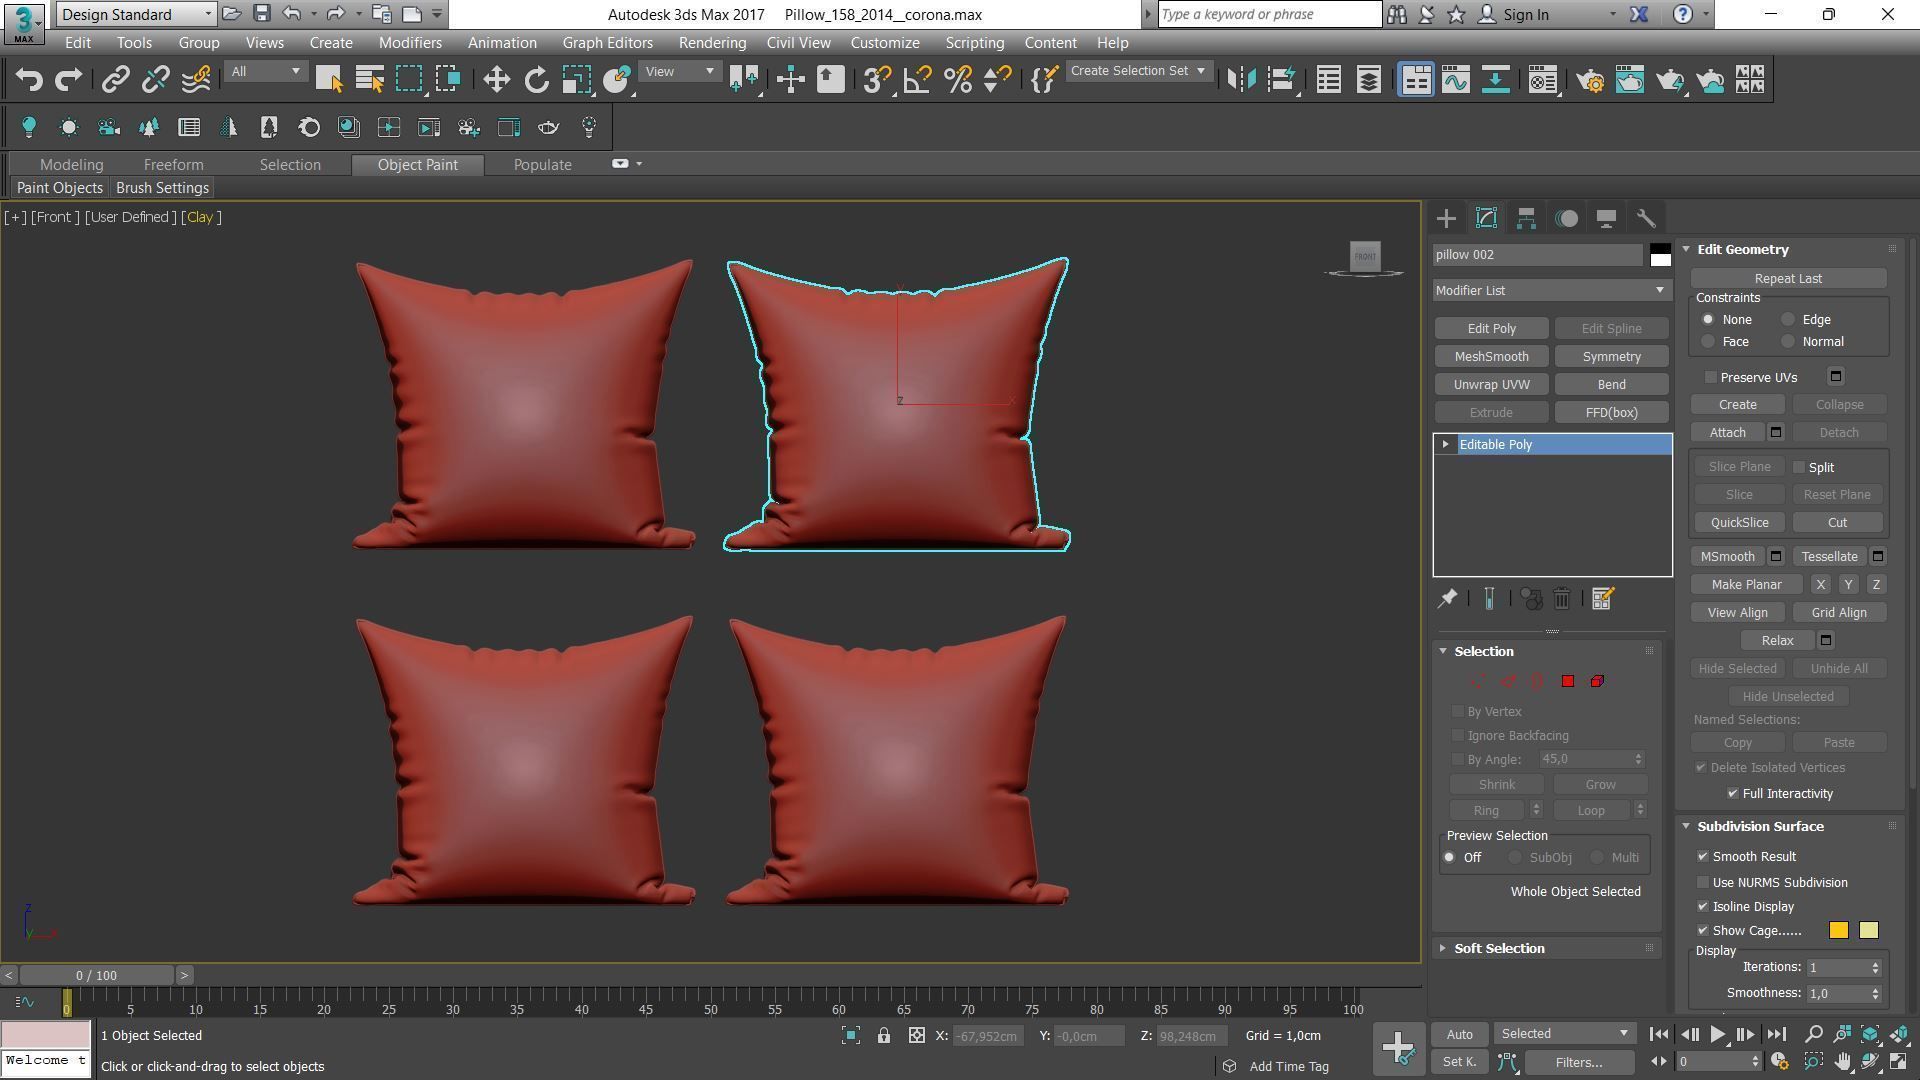The width and height of the screenshot is (1920, 1080).
Task: Open the Render Setup dialog
Action: coord(1590,80)
